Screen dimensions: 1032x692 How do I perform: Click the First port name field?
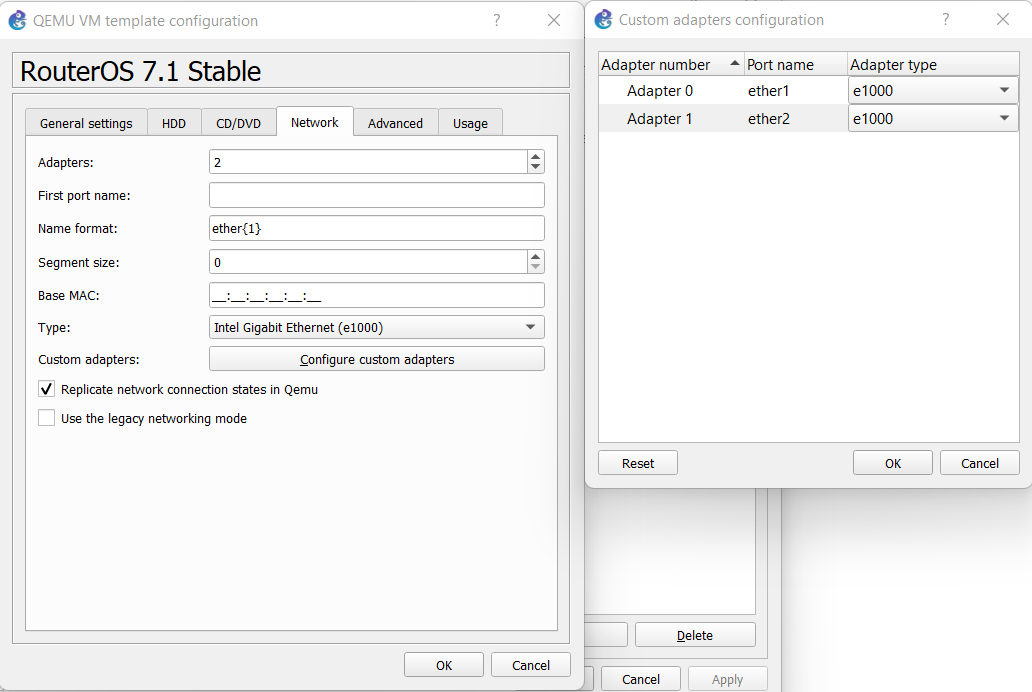tap(376, 195)
